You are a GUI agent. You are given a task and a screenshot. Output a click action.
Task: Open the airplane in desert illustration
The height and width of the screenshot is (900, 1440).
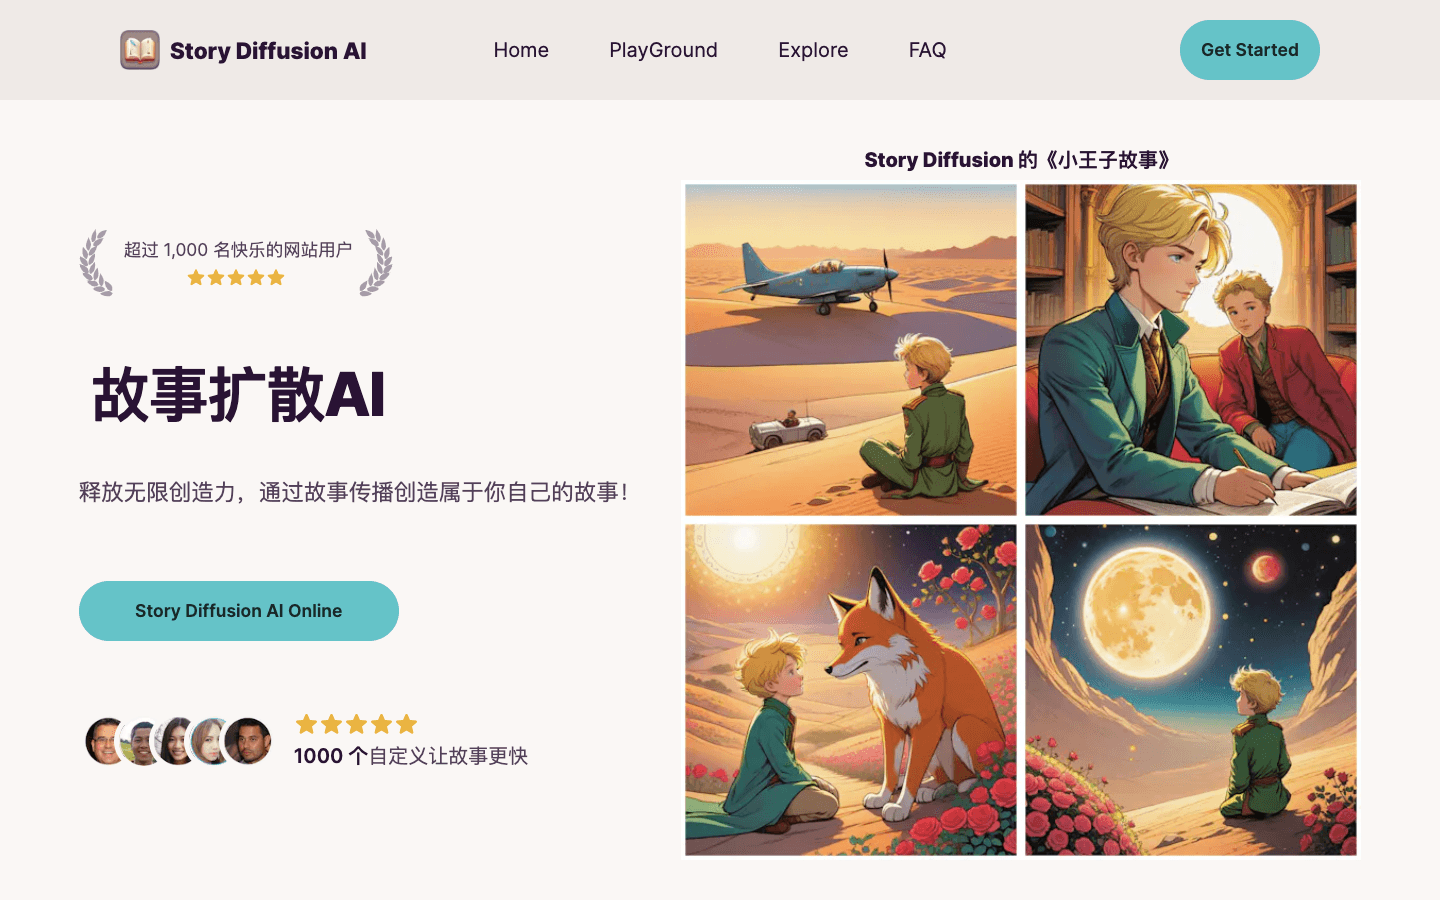(x=851, y=350)
